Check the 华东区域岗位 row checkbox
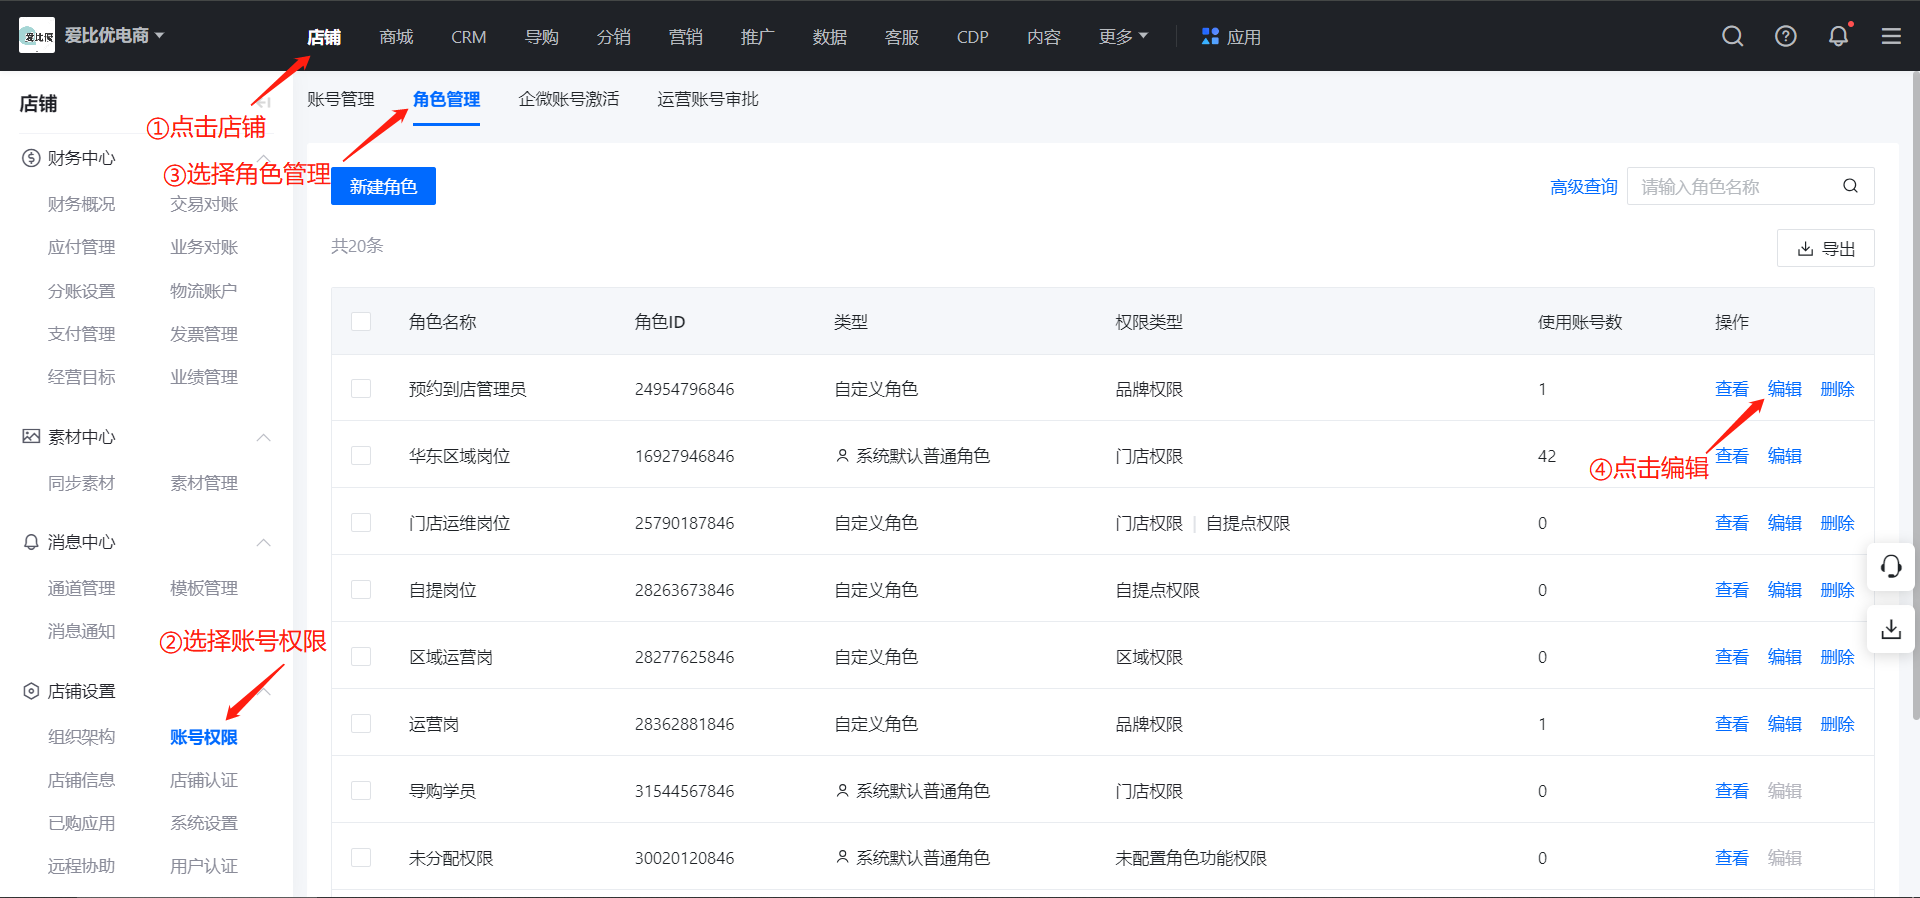The height and width of the screenshot is (898, 1920). coord(361,455)
